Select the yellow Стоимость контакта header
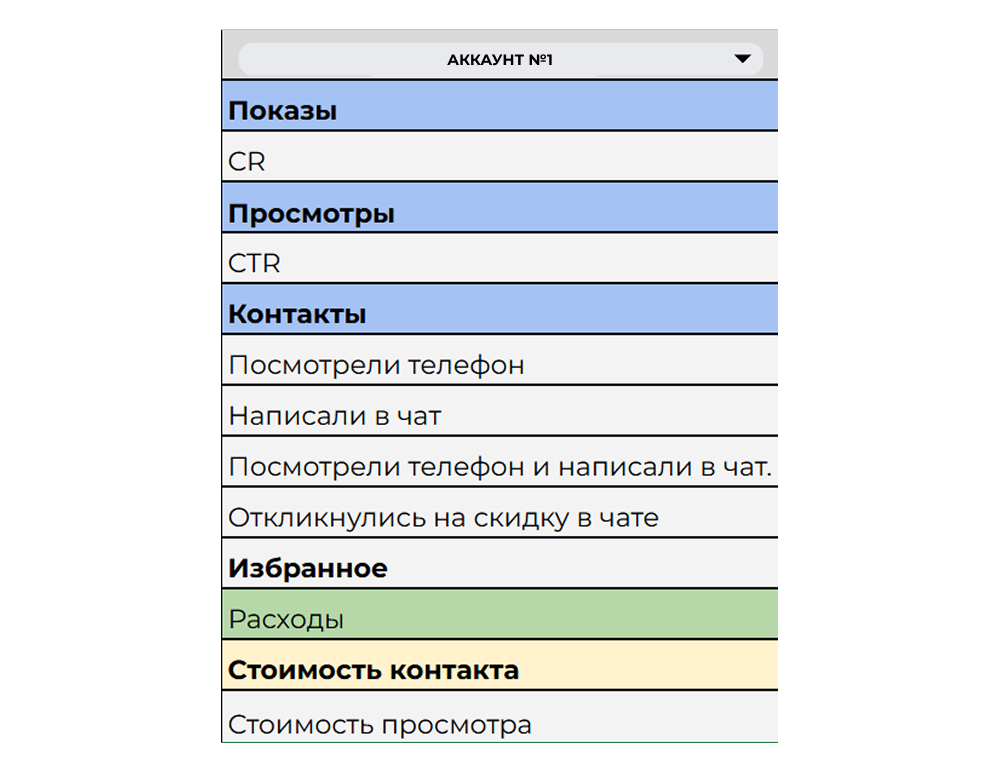Image resolution: width=1000 pixels, height=771 pixels. pos(500,668)
